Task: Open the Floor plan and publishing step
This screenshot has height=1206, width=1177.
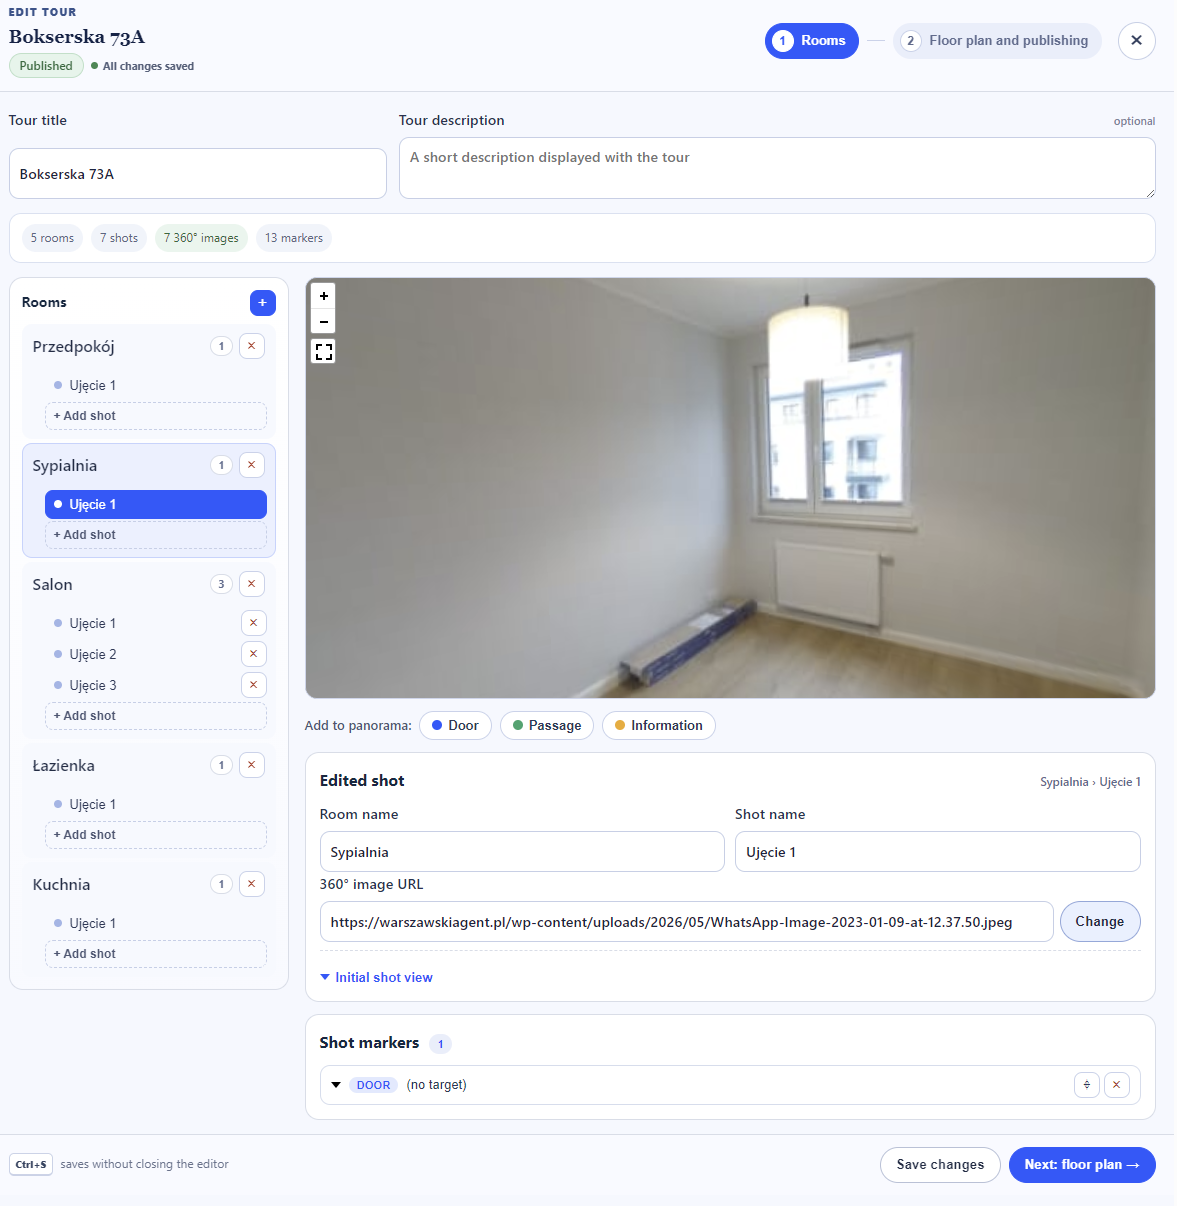Action: pyautogui.click(x=997, y=41)
